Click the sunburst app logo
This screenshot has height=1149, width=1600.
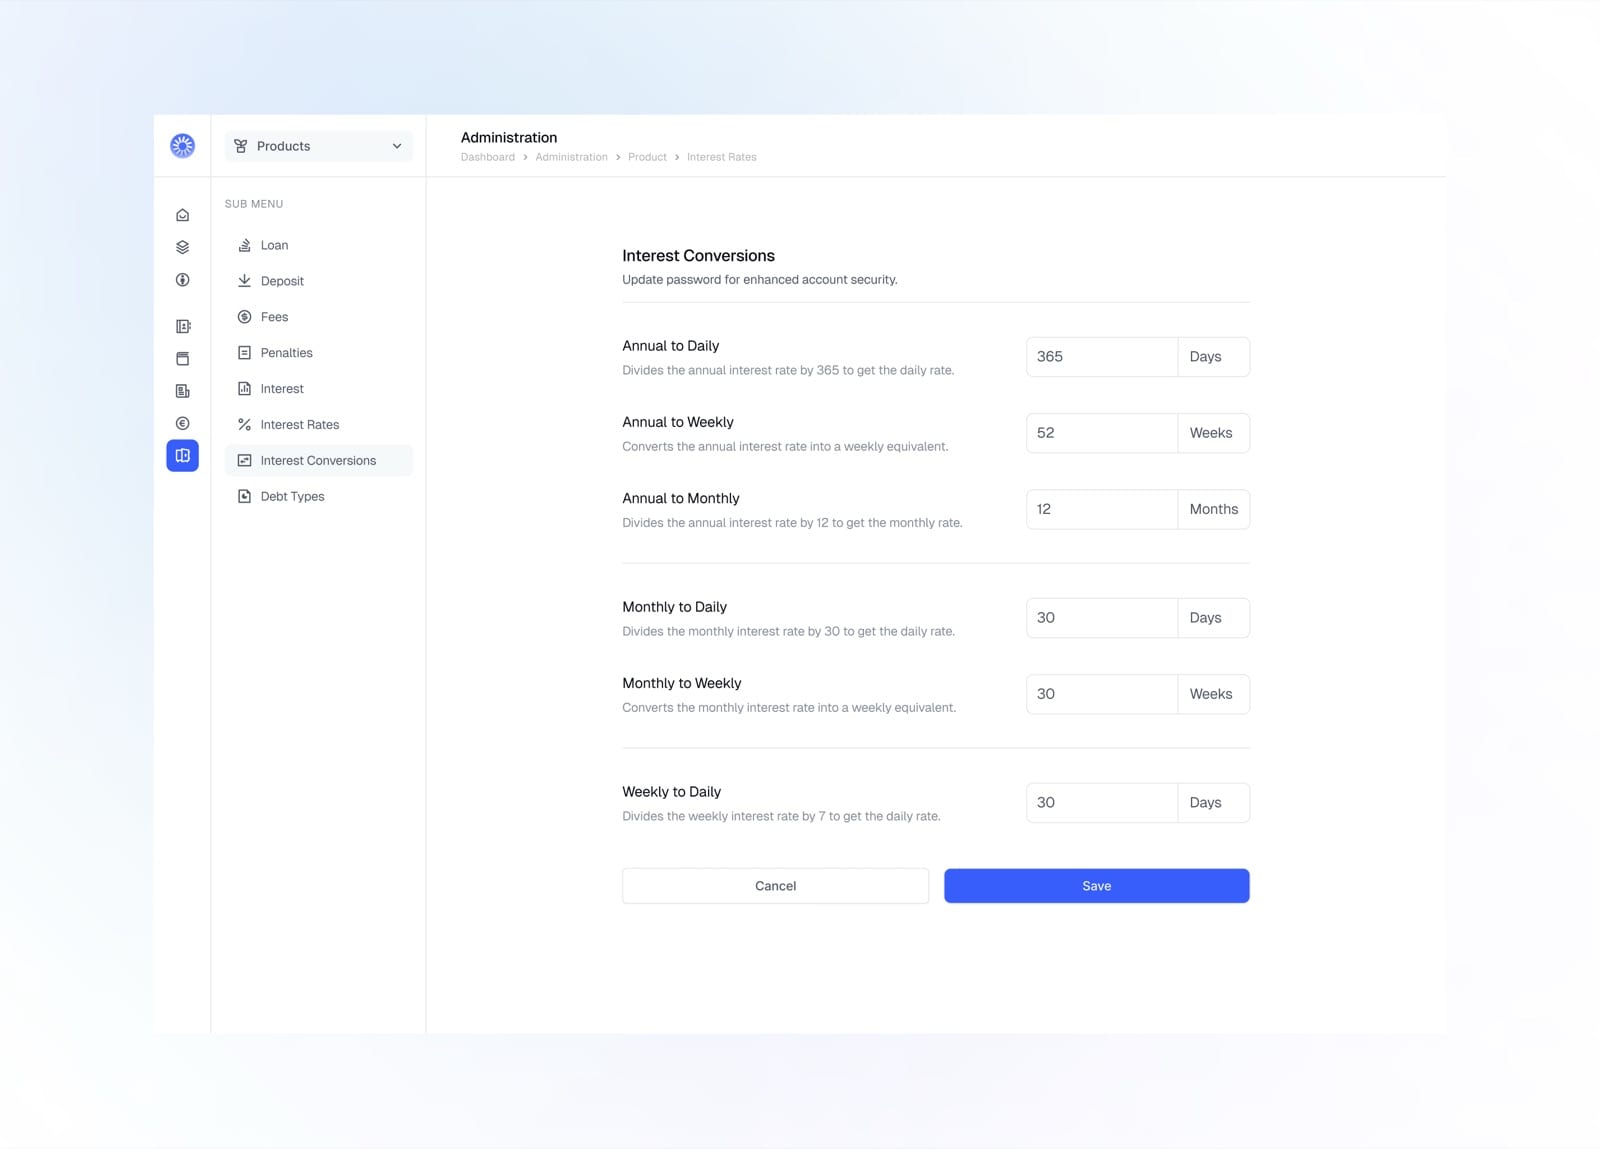[x=182, y=146]
